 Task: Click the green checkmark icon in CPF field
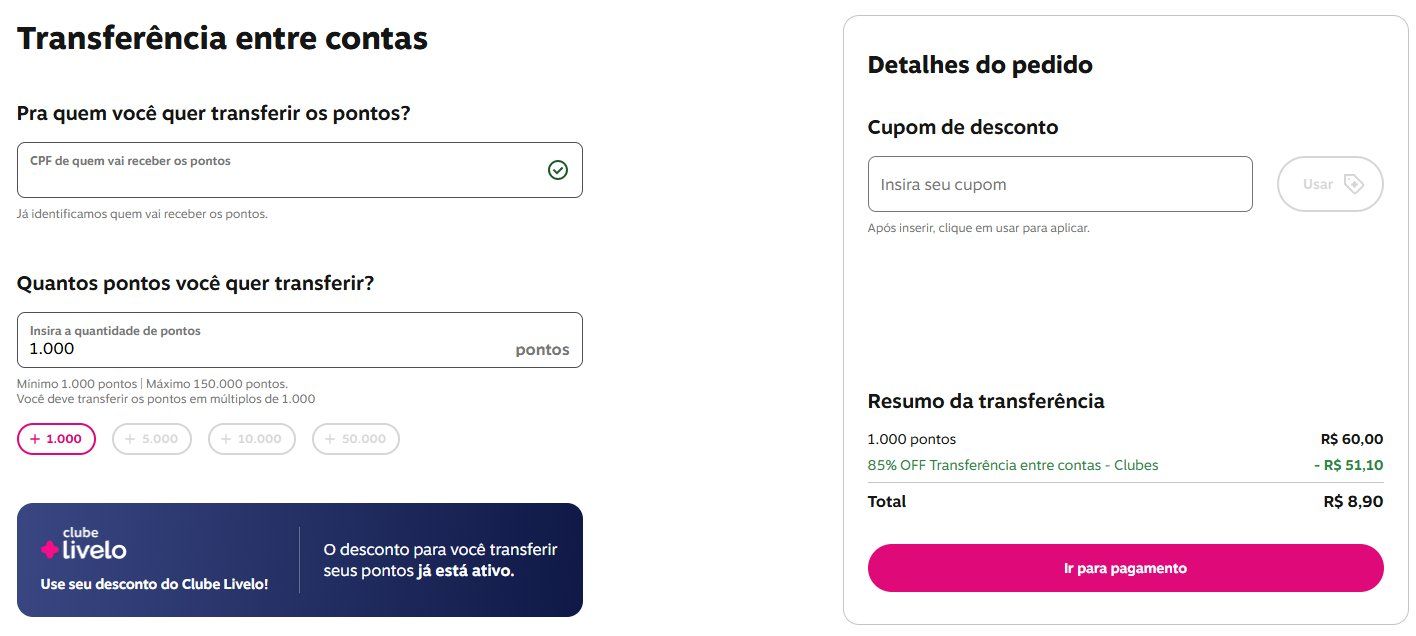coord(558,170)
